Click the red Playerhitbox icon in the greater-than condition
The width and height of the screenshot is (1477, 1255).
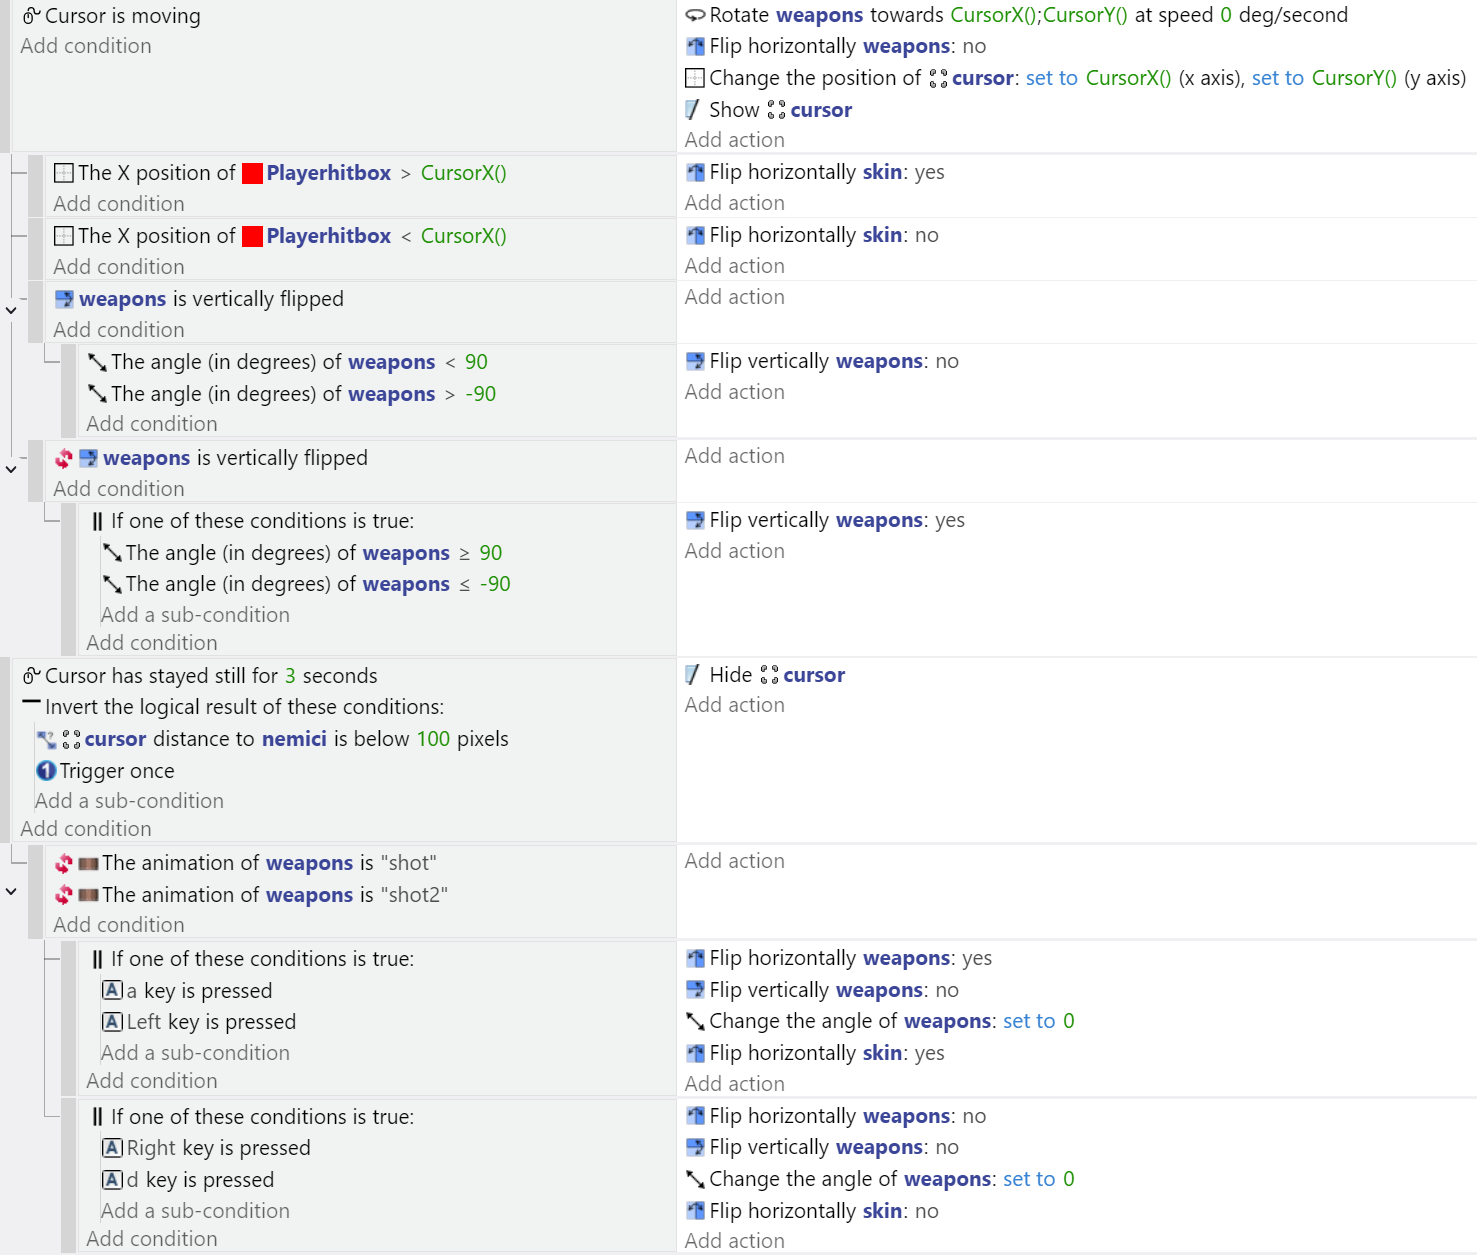(x=252, y=173)
